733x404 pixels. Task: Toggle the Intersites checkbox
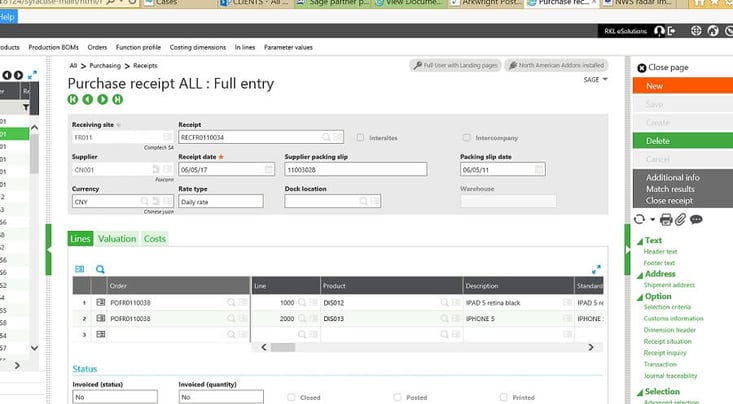(360, 137)
